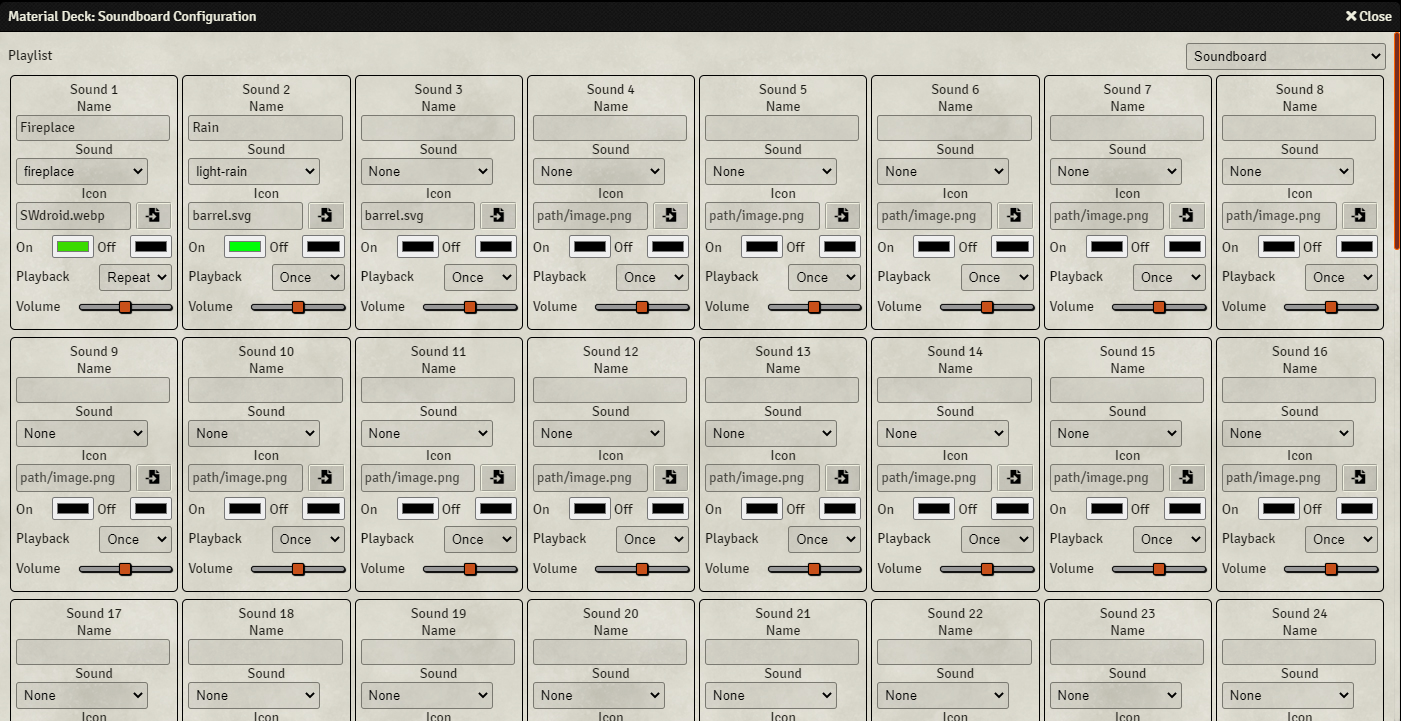The image size is (1401, 721).
Task: Pick Sound 2 Off color swatch
Action: 323,247
